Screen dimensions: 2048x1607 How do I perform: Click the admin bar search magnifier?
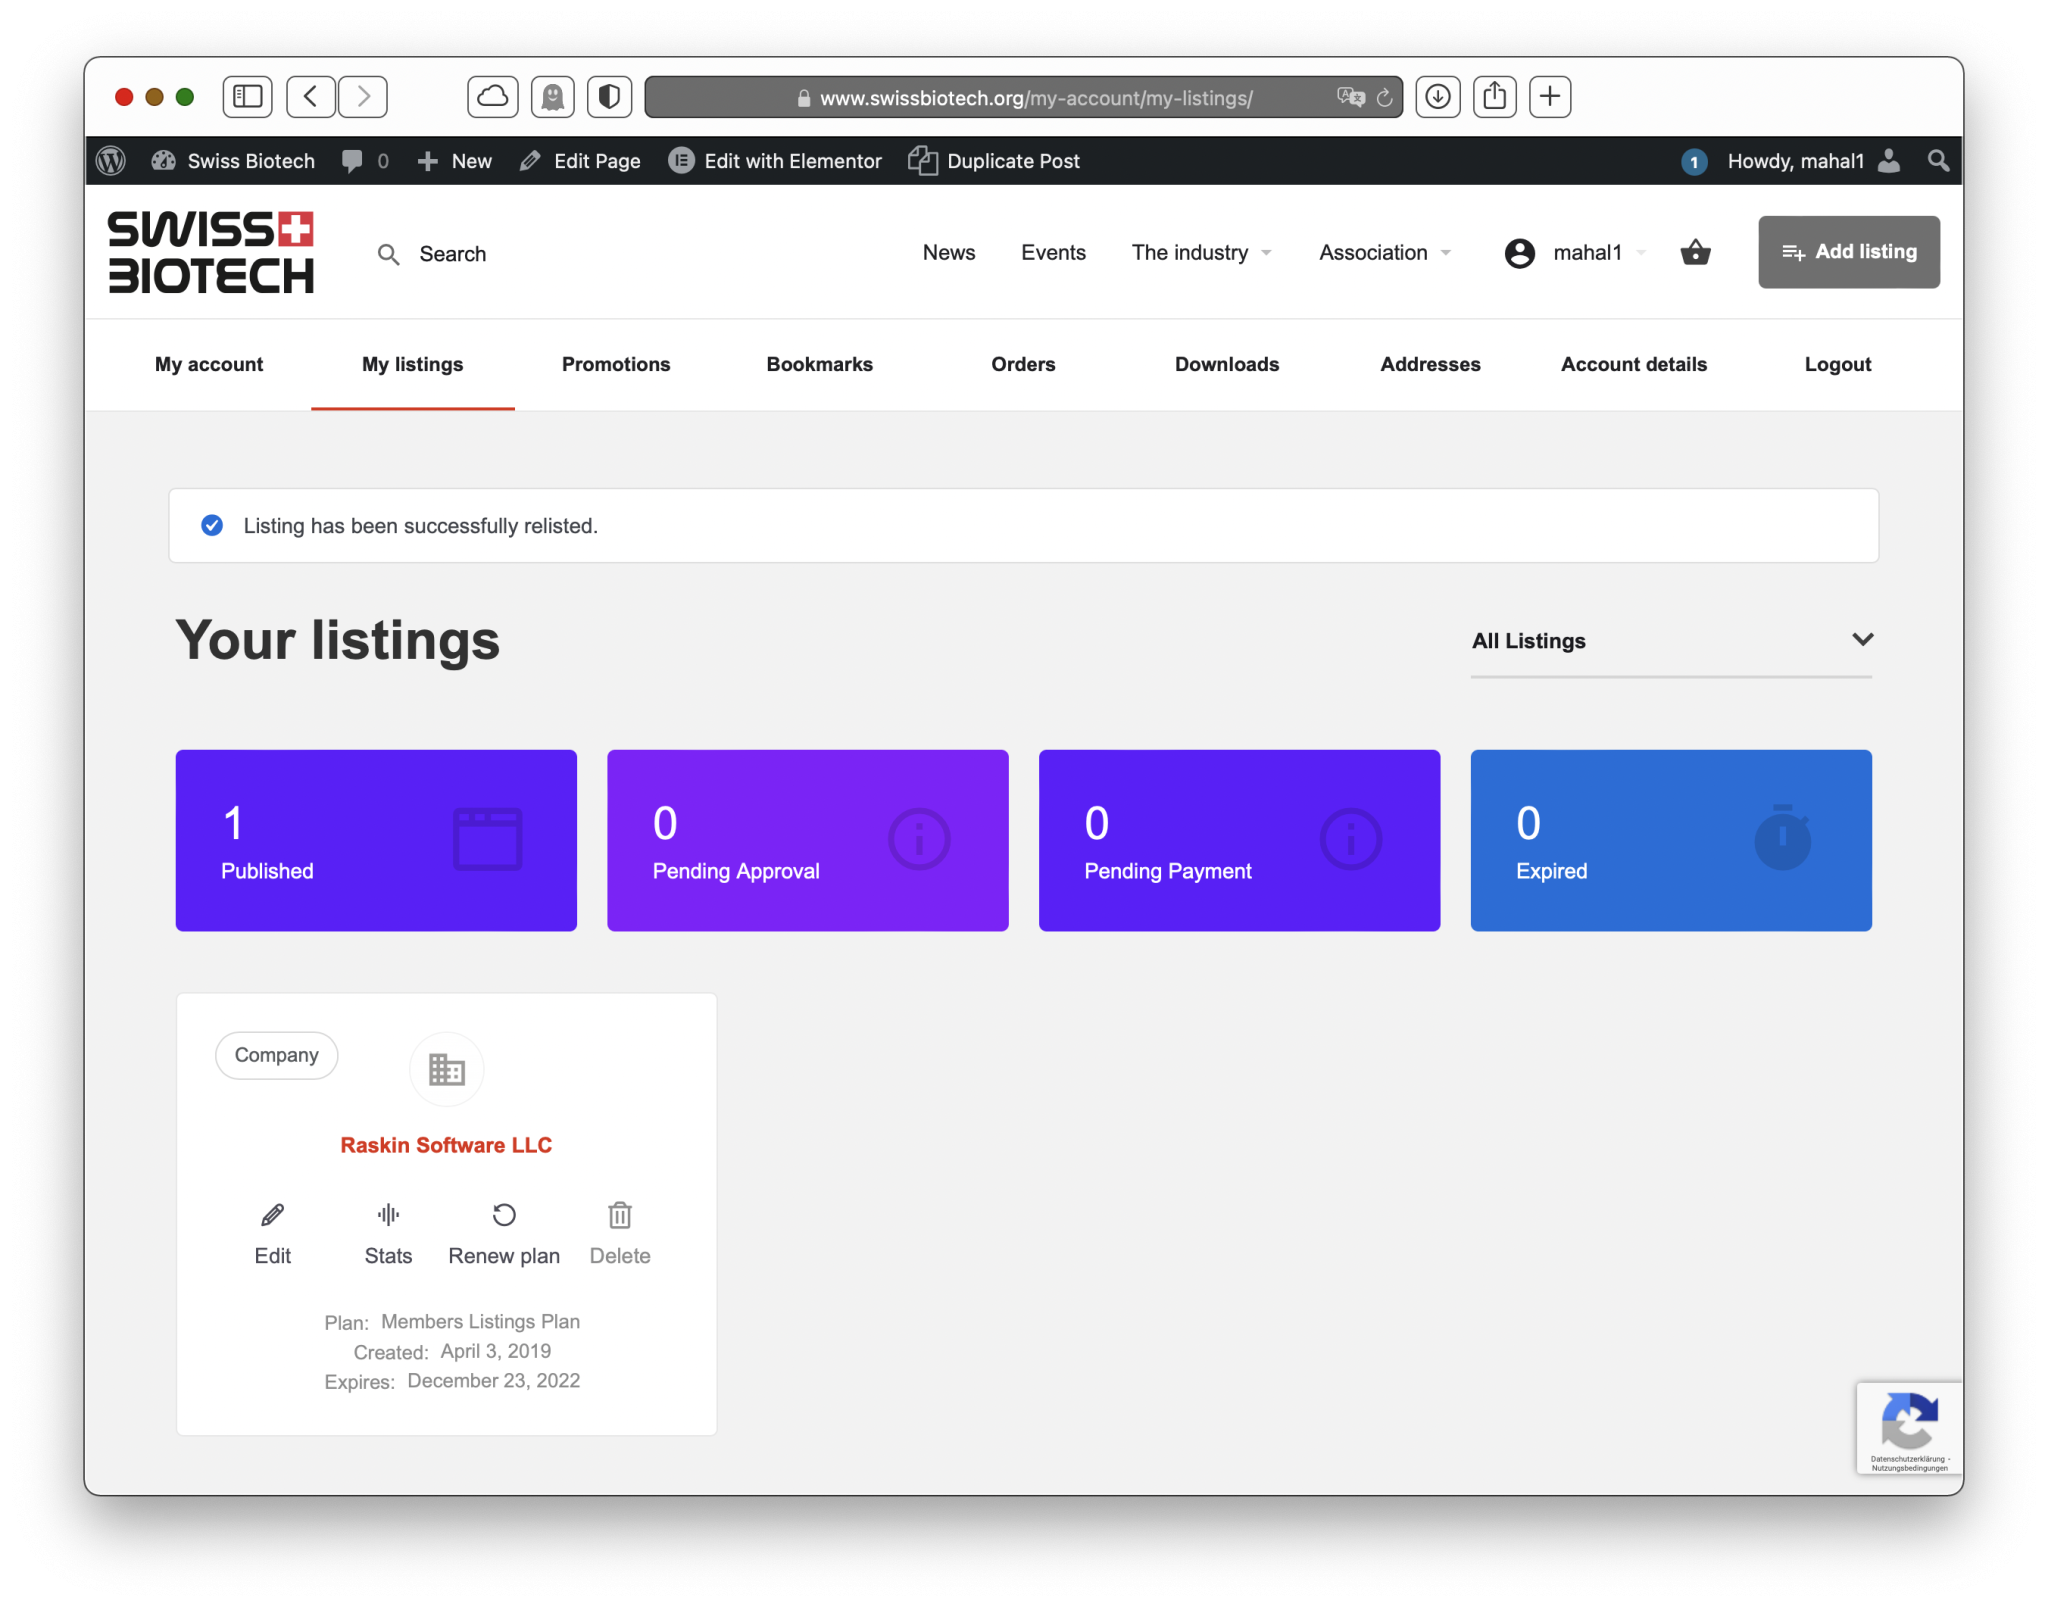point(1938,161)
